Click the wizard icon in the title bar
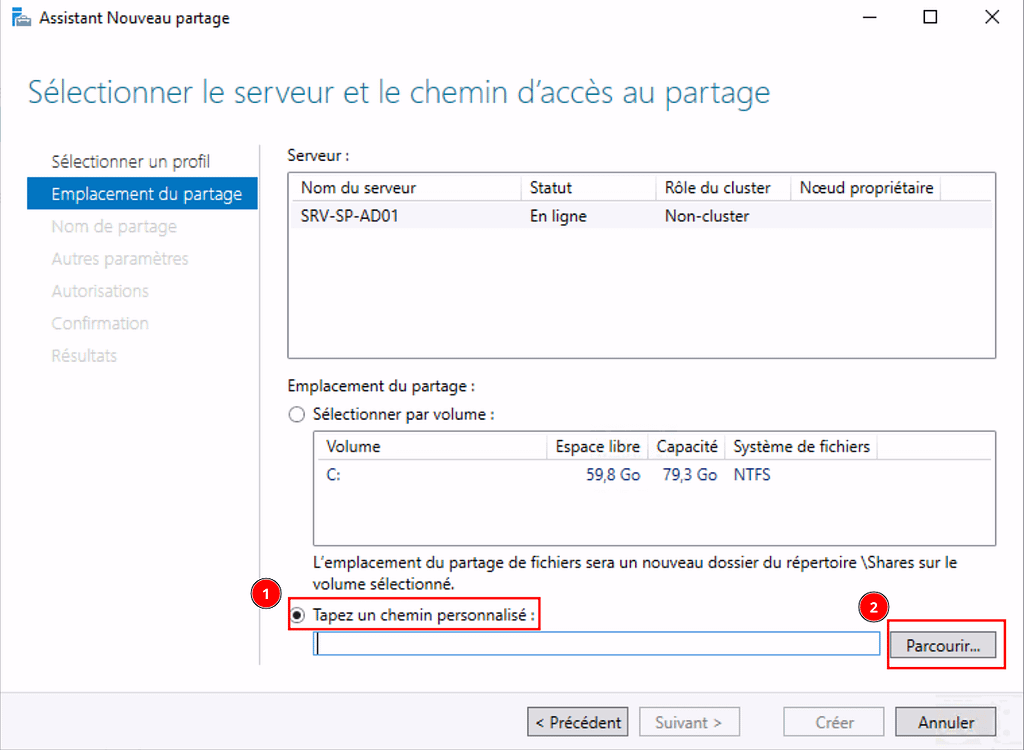Image resolution: width=1024 pixels, height=750 pixels. pos(20,18)
